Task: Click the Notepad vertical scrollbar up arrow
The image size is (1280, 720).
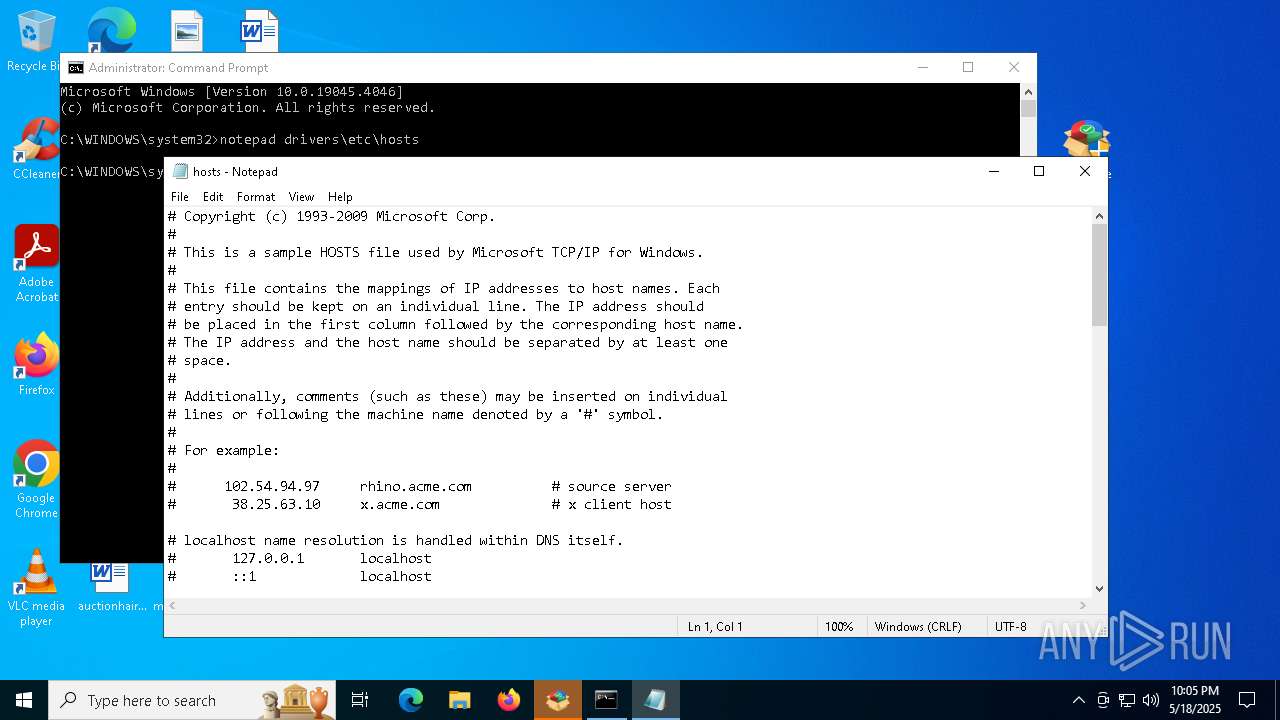Action: [x=1099, y=216]
